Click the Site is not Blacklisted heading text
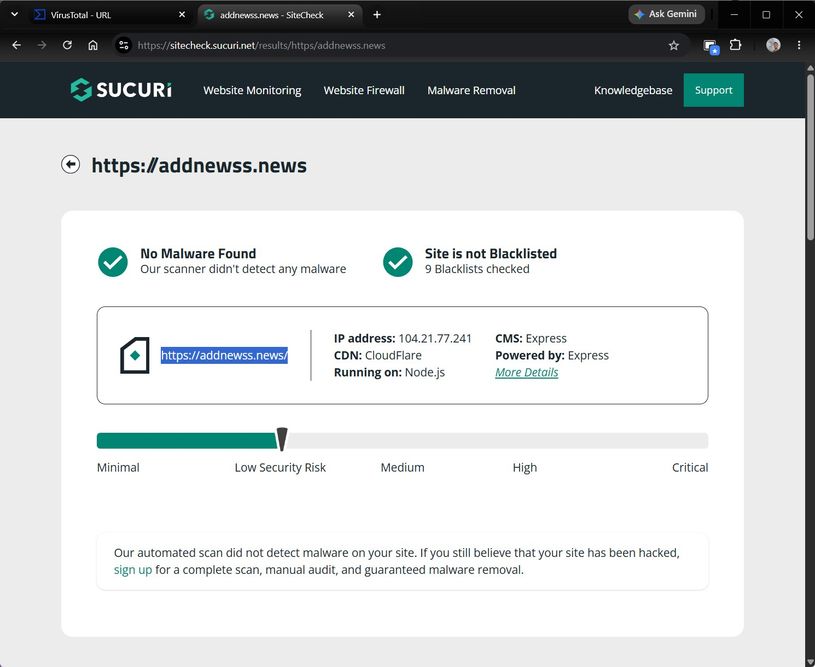This screenshot has height=667, width=815. pos(491,253)
